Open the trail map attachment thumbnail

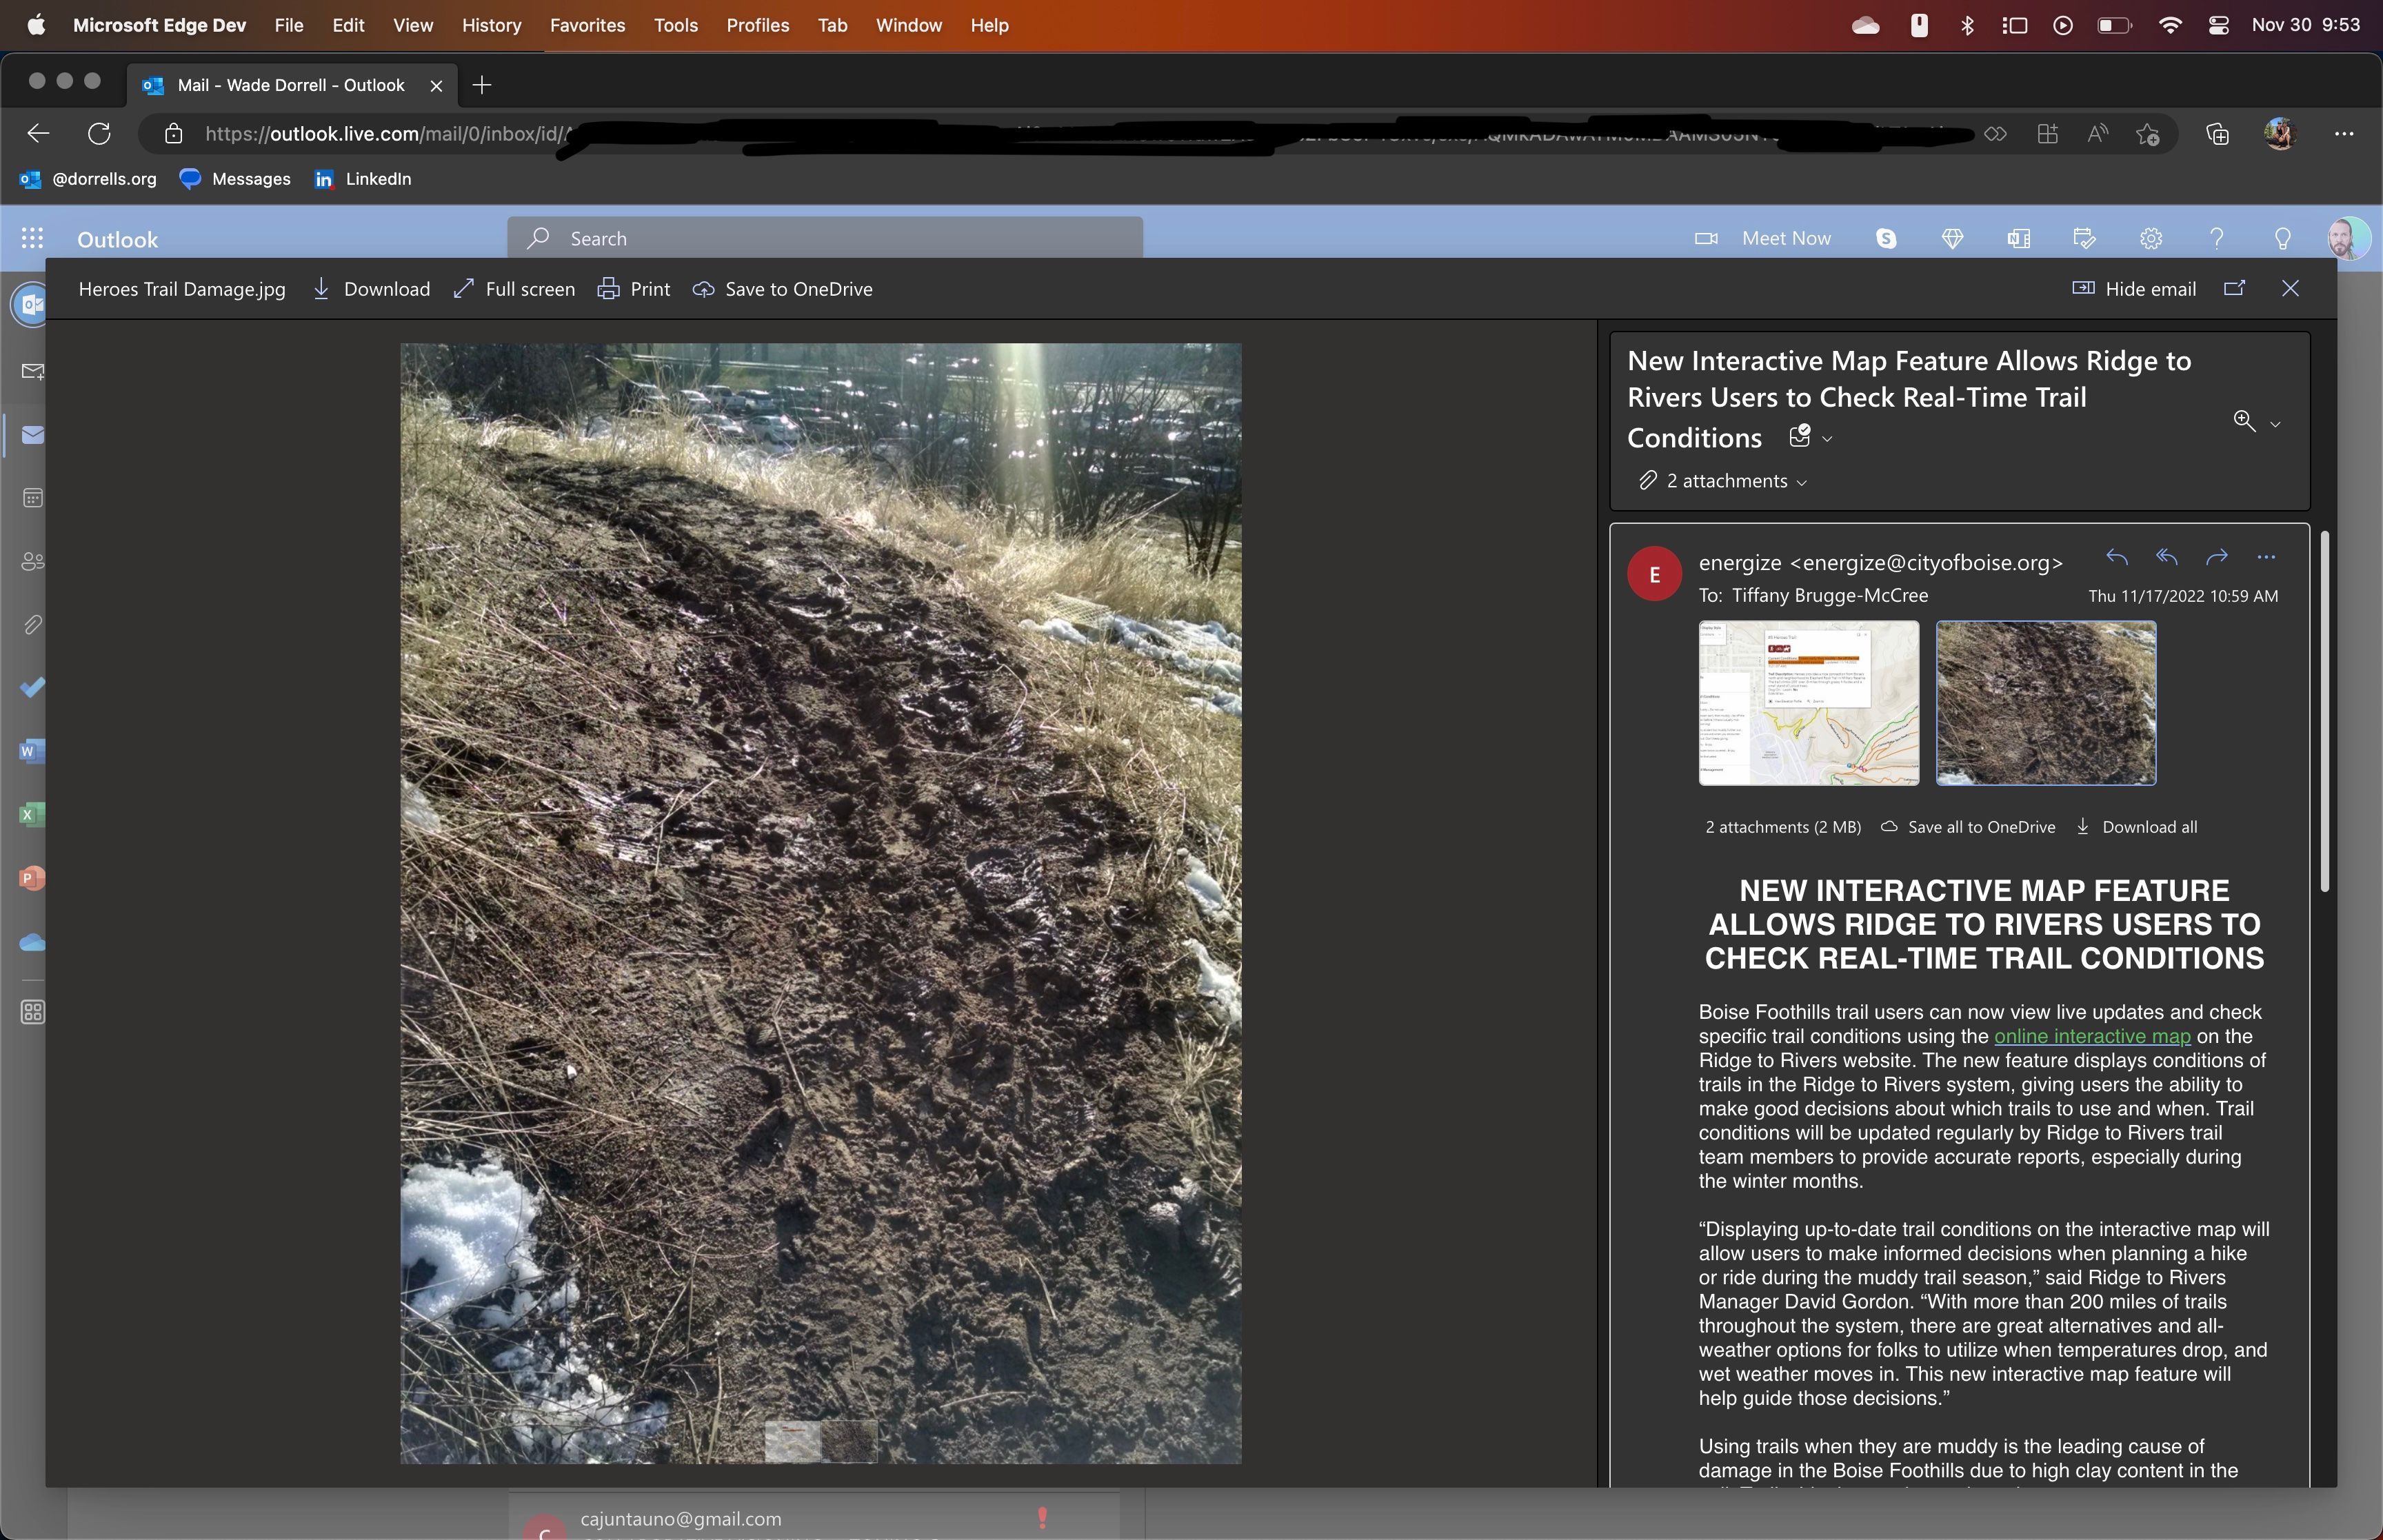pos(1808,703)
